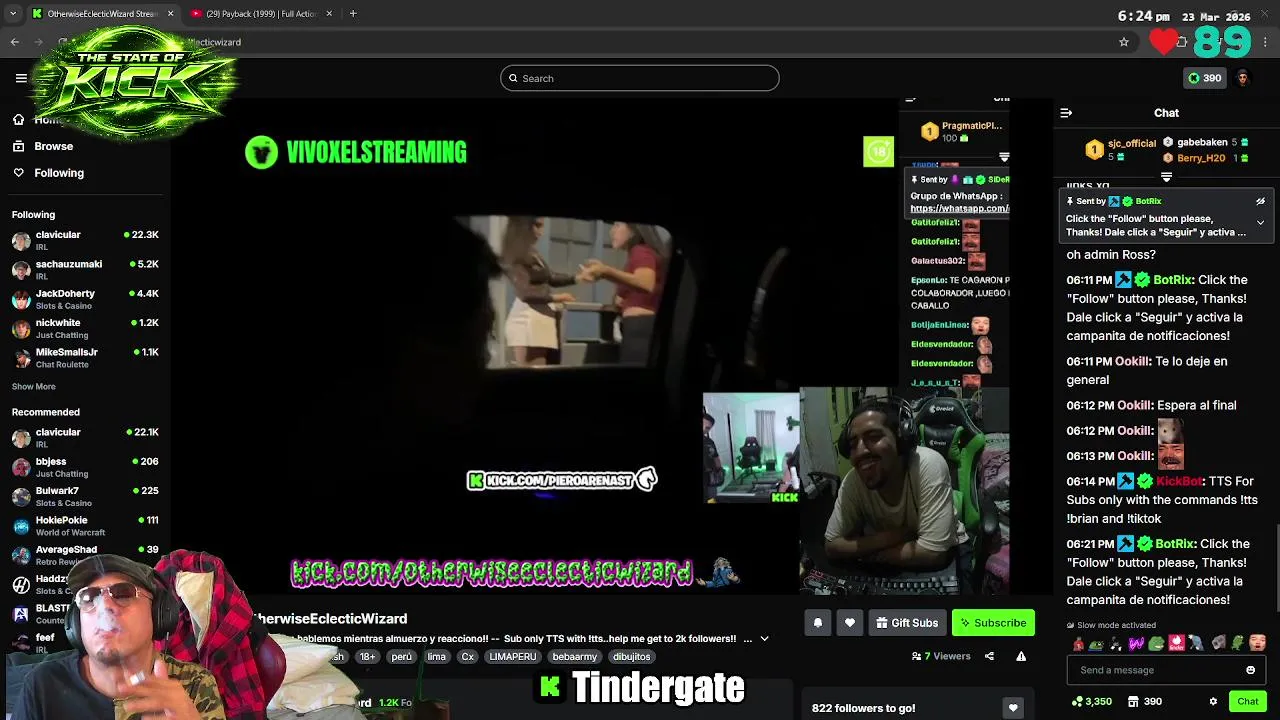The image size is (1280, 720).
Task: Open chat settings gear
Action: (1213, 702)
